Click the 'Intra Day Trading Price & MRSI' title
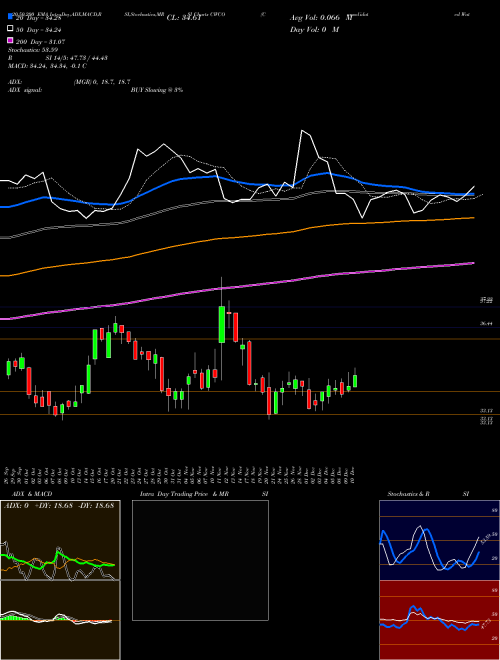The width and height of the screenshot is (500, 660). pos(204,494)
